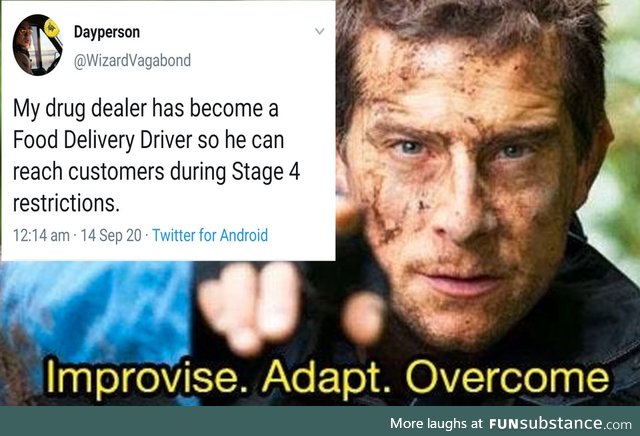Viewport: 640px width, 436px height.
Task: Click the "Stage 4" phrase in tweet
Action: 266,172
